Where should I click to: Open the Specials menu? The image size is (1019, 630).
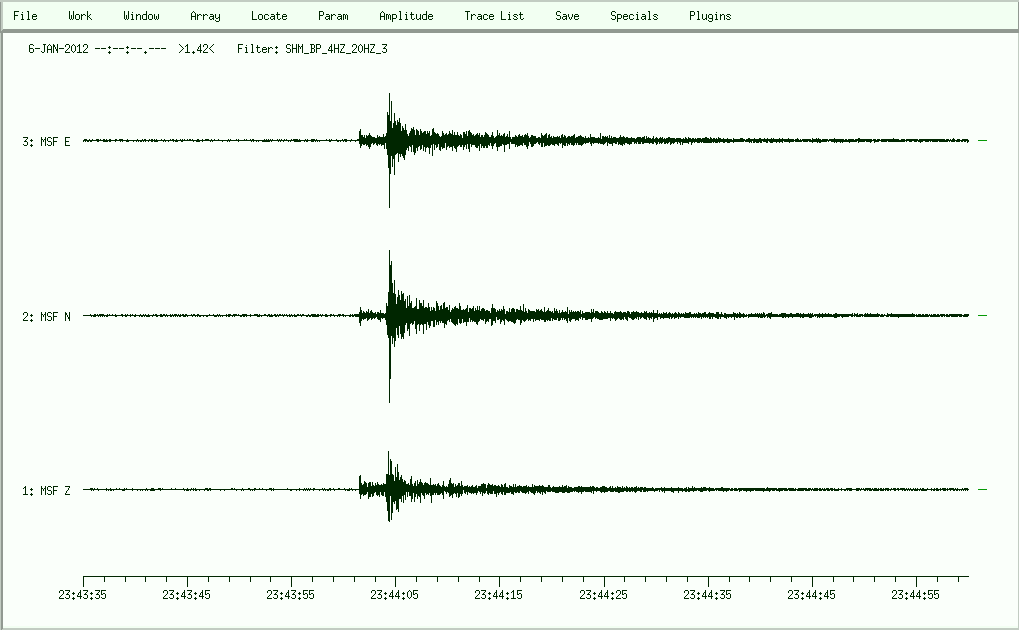(634, 16)
